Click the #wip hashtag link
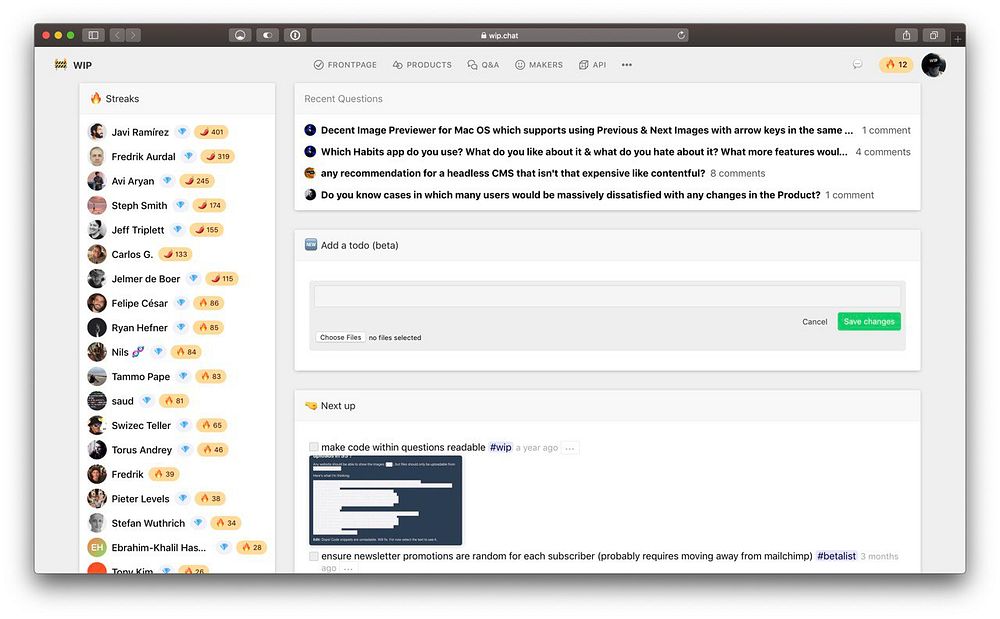 click(x=501, y=448)
